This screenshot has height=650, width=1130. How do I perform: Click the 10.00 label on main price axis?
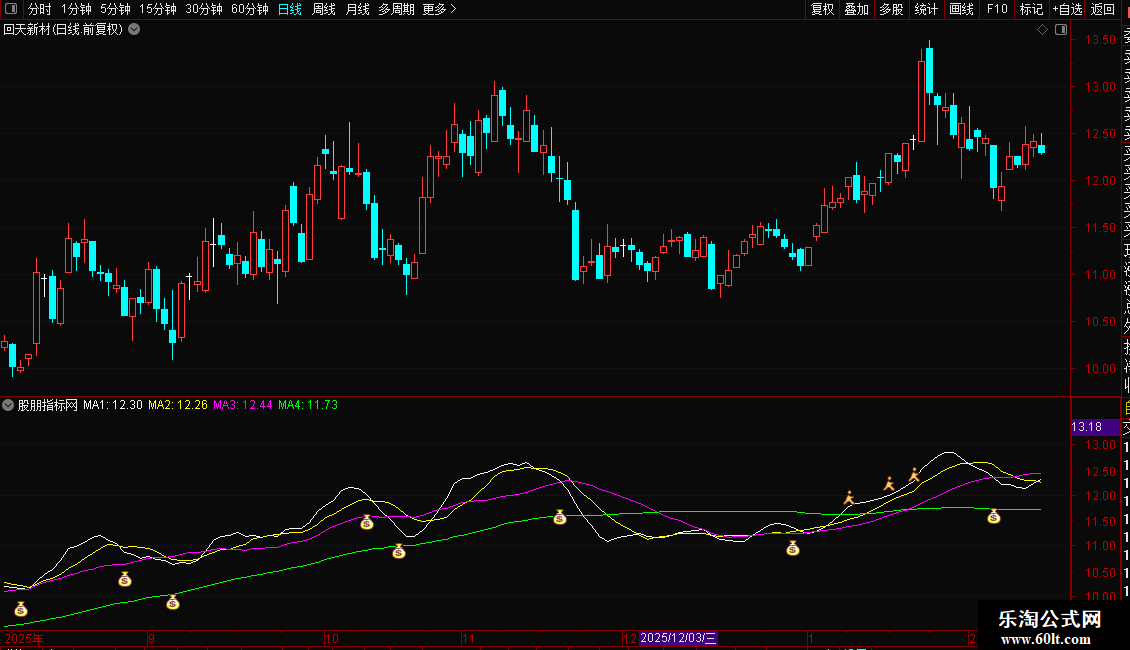(x=1100, y=369)
